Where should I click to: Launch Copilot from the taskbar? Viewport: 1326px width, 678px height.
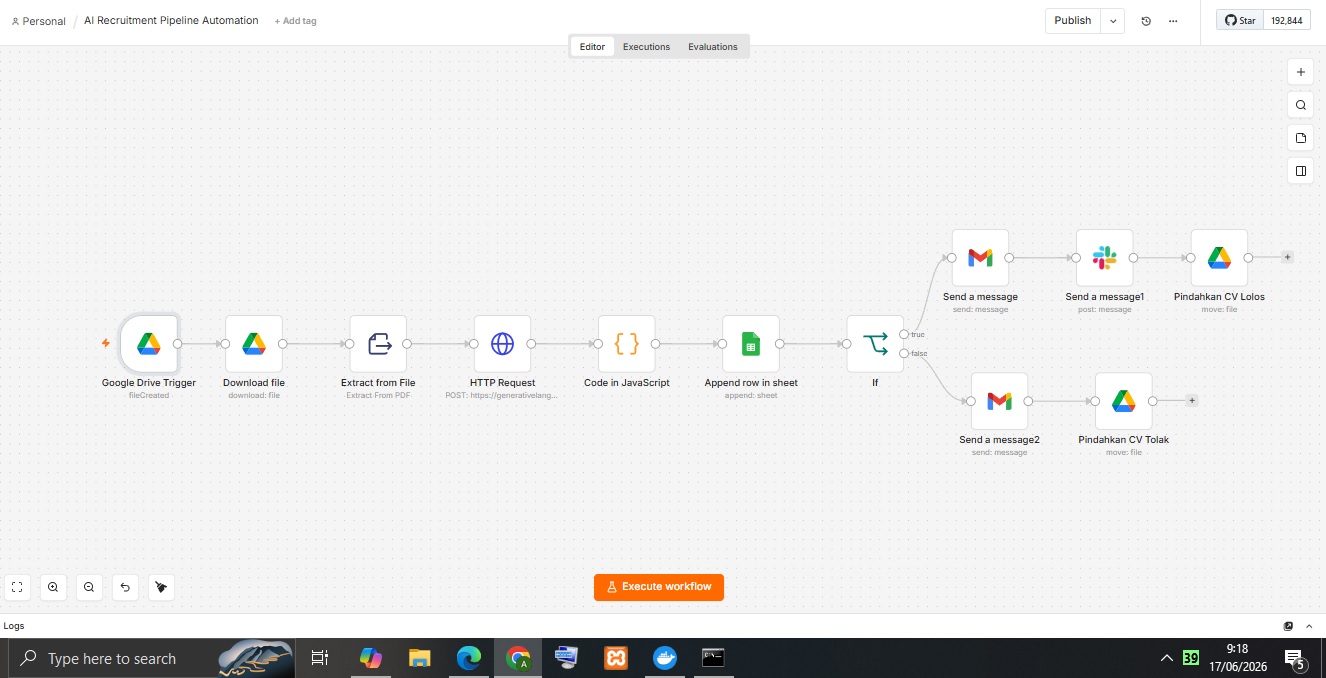click(x=371, y=658)
